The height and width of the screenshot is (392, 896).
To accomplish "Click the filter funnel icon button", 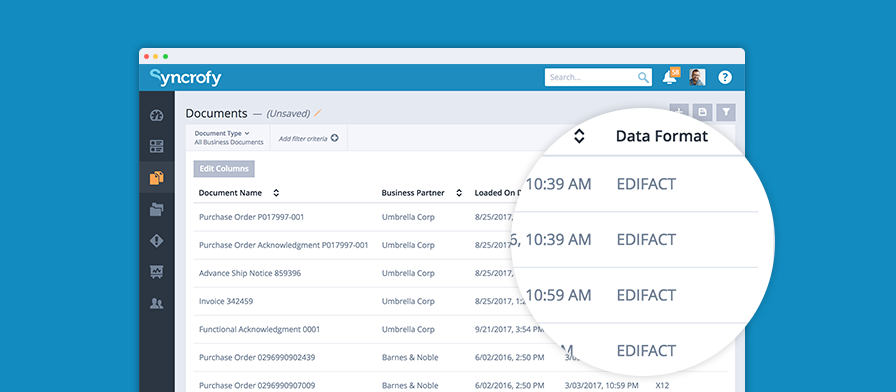I will click(726, 113).
